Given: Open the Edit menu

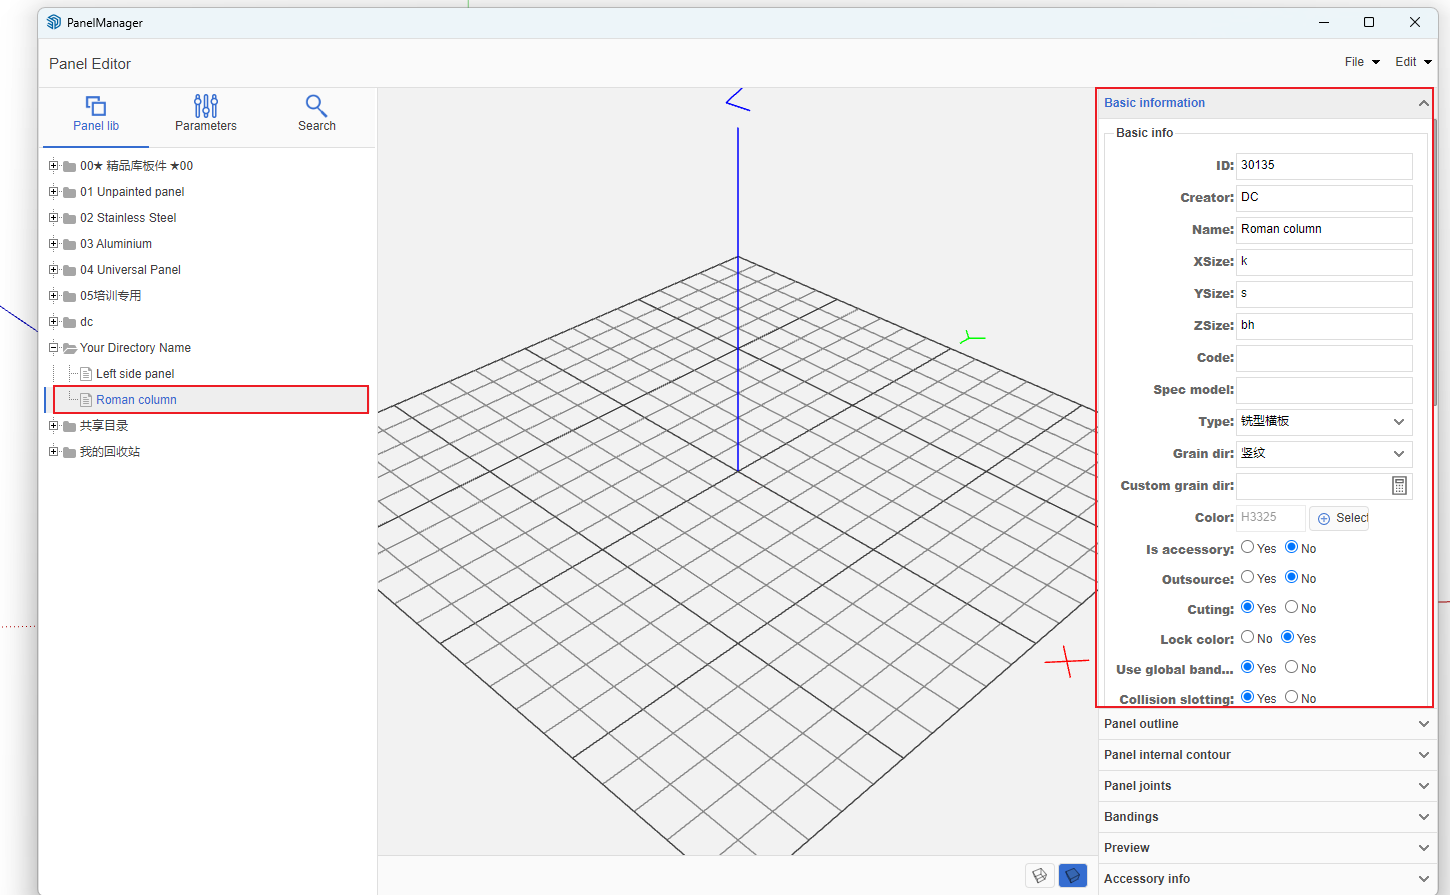Looking at the screenshot, I should click(x=1412, y=62).
